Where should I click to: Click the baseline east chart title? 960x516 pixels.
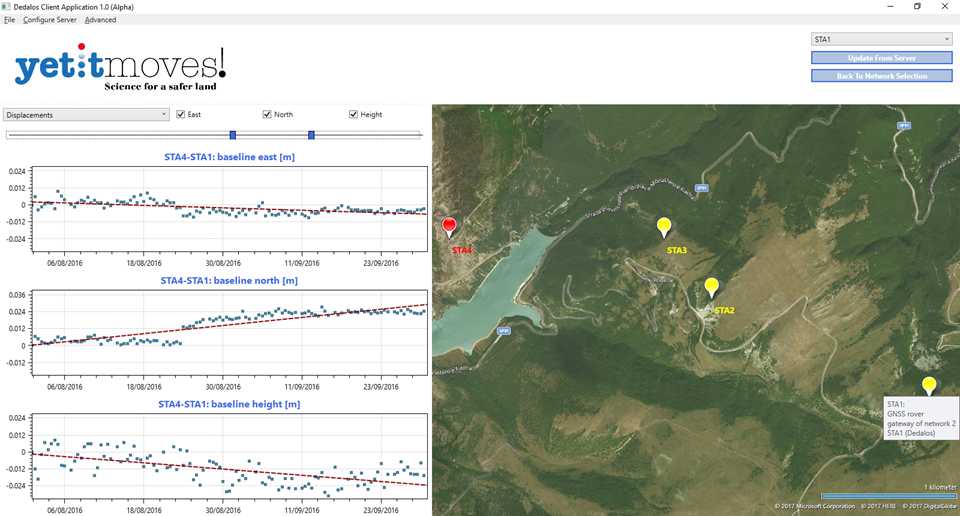pyautogui.click(x=230, y=157)
